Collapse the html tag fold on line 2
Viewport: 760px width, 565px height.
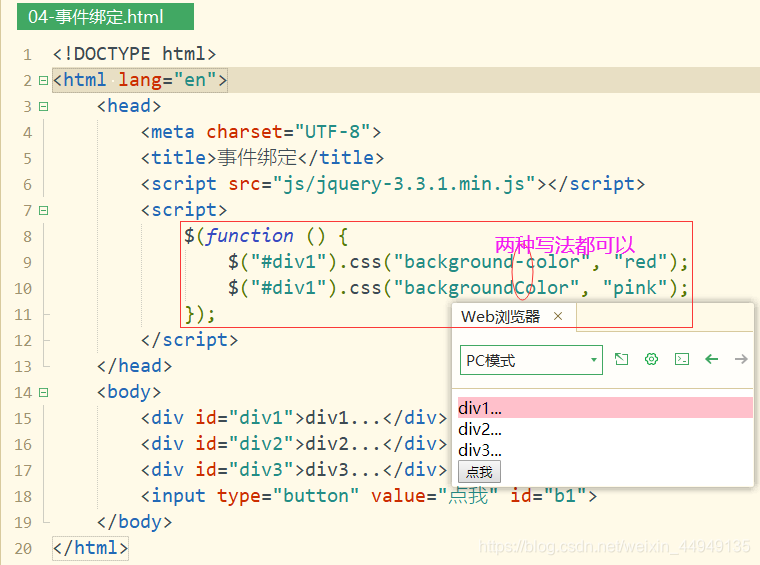click(44, 80)
